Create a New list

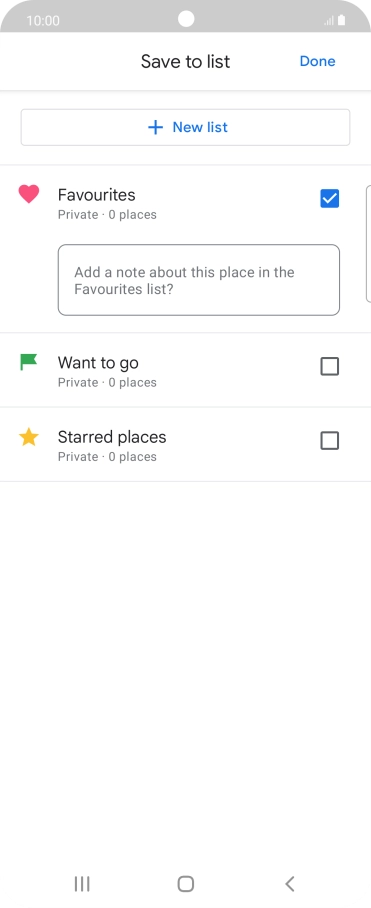point(185,127)
